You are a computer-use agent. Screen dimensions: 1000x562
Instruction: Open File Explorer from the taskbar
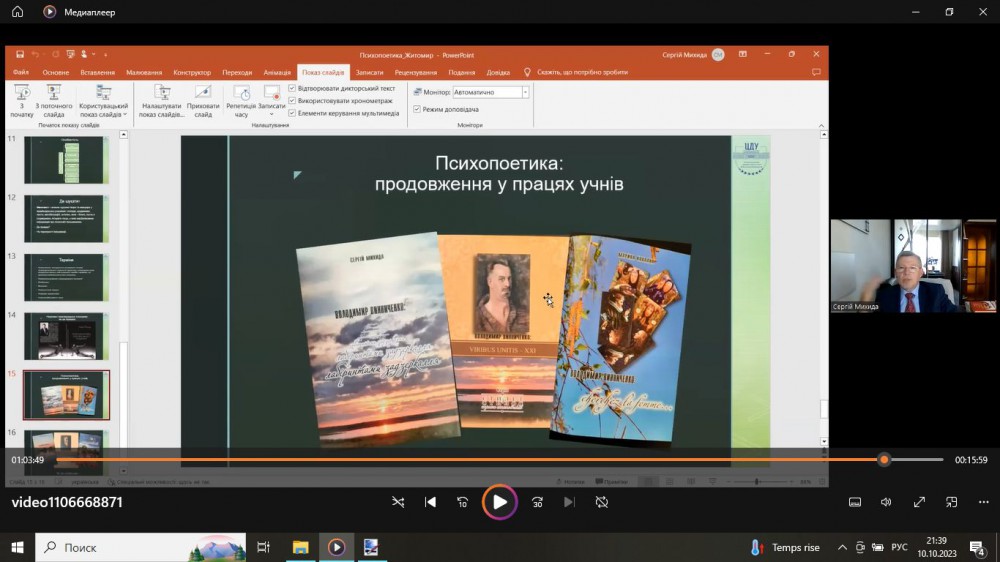tap(300, 547)
